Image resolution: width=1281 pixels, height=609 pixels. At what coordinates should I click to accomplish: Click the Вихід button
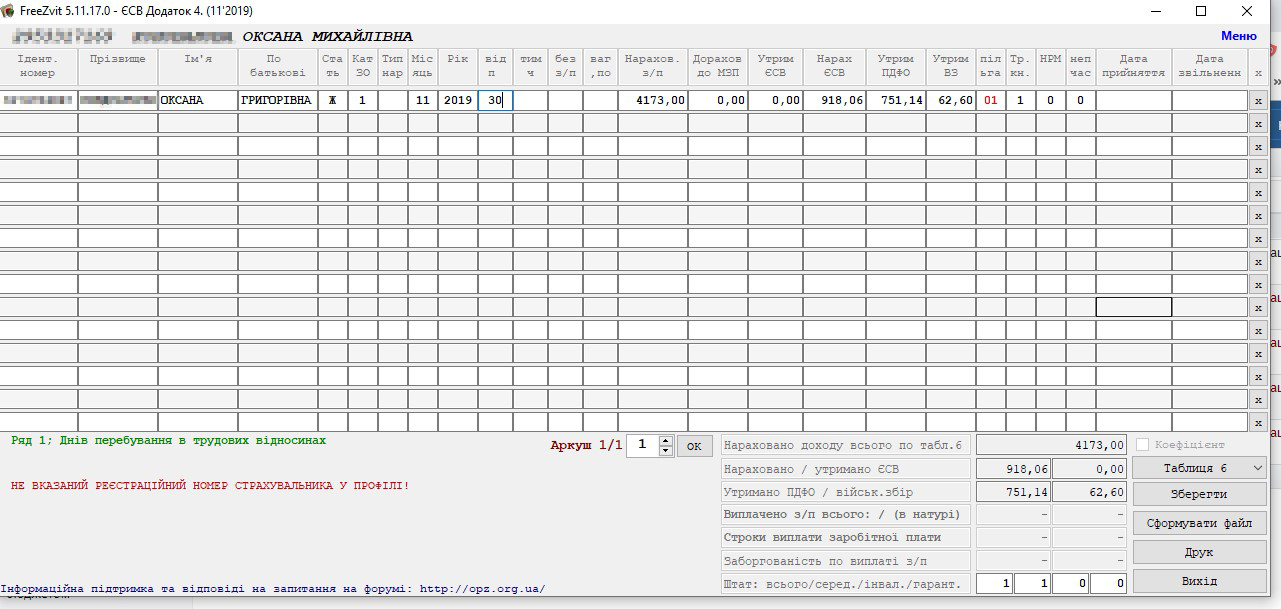coord(1199,581)
